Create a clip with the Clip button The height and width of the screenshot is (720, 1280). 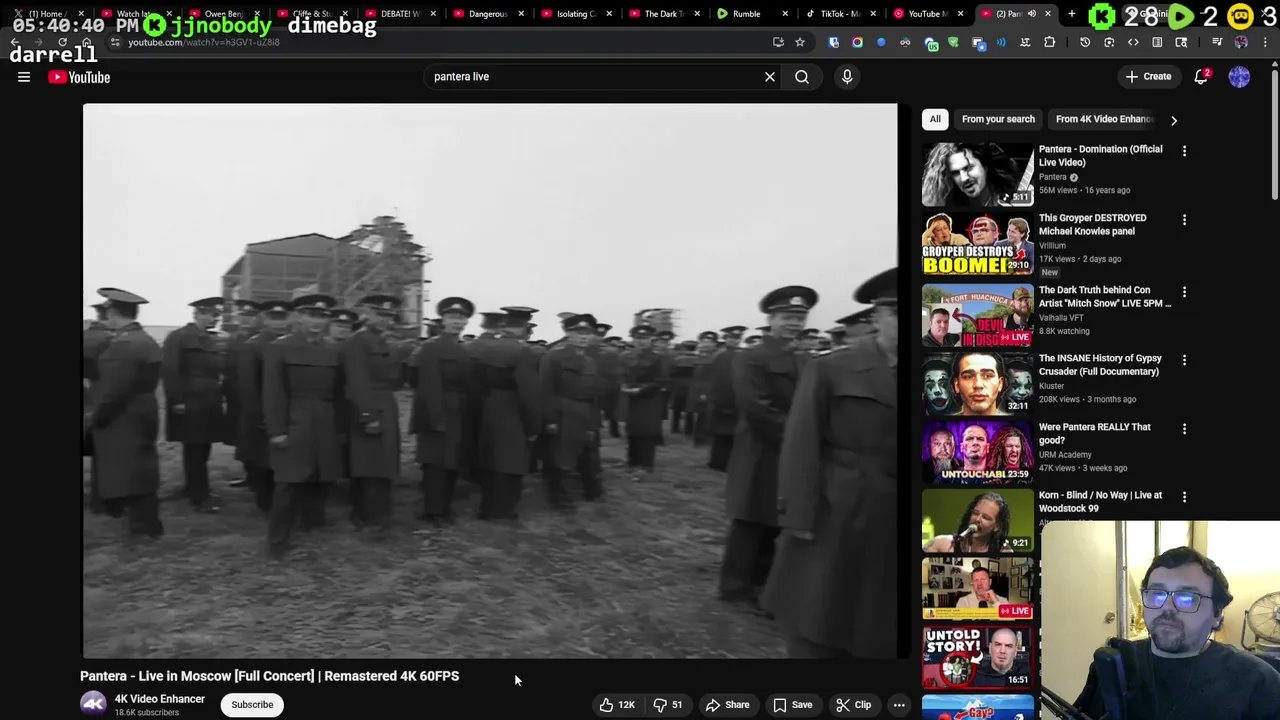853,705
